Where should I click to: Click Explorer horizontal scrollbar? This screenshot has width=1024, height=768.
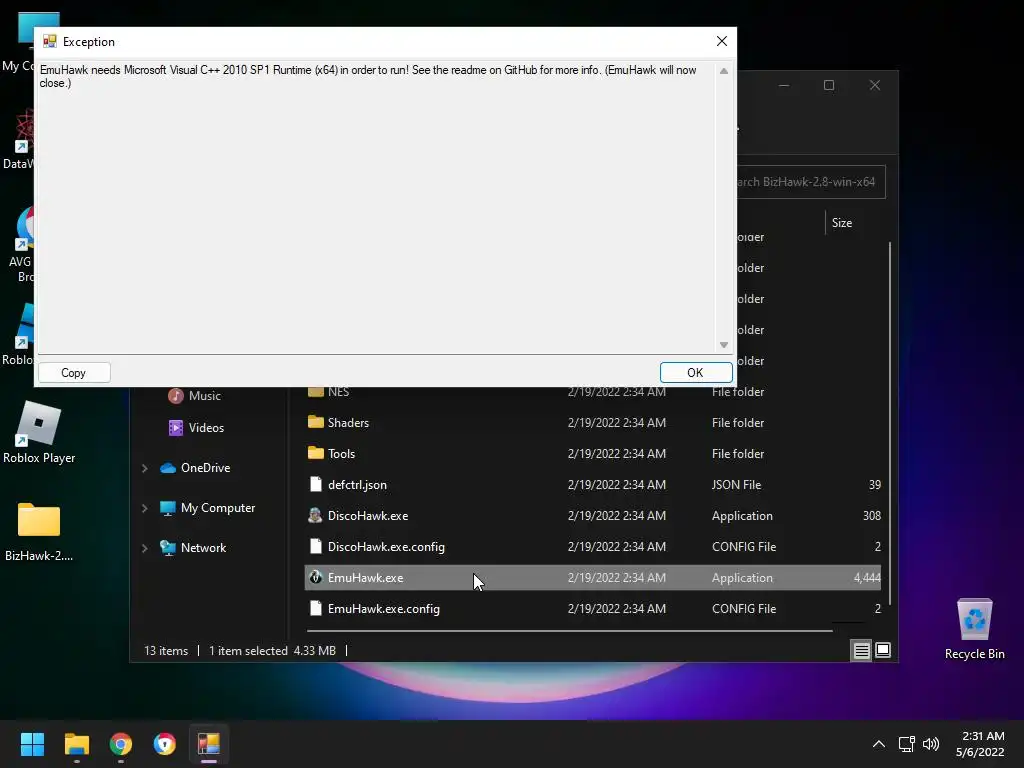pyautogui.click(x=569, y=631)
